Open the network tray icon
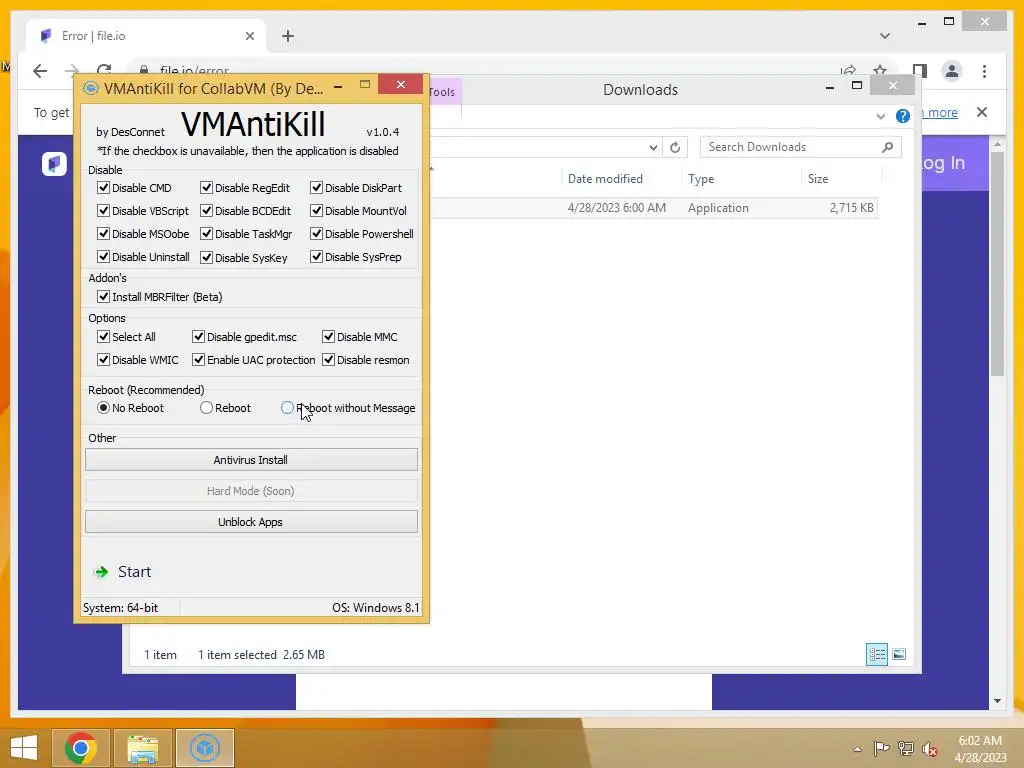1024x768 pixels. pyautogui.click(x=905, y=748)
